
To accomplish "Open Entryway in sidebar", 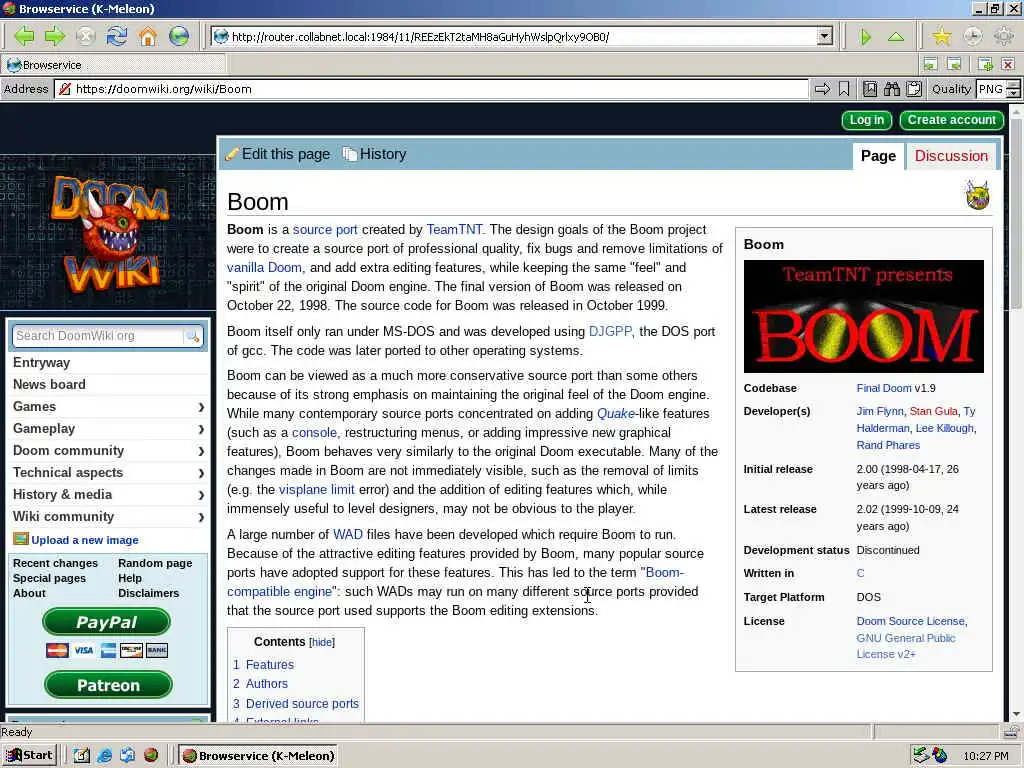I will pos(42,363).
